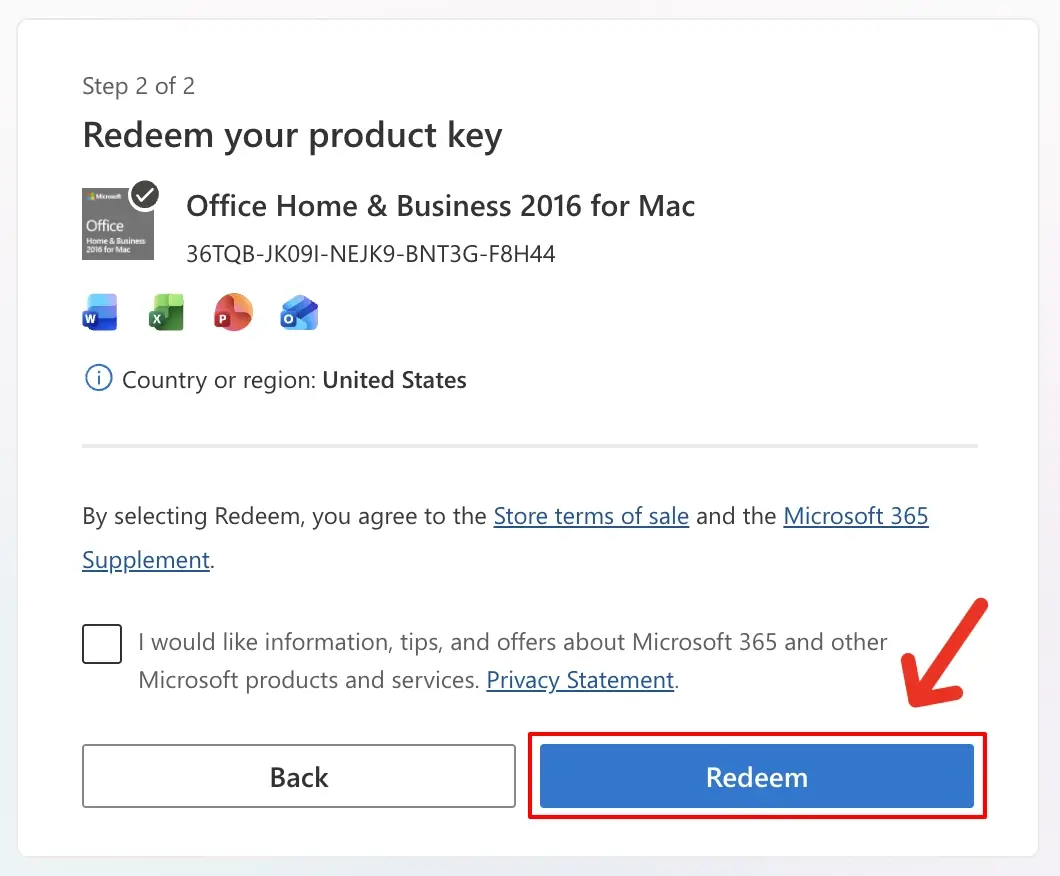Click the Step 2 of 2 label
1060x876 pixels.
coord(138,86)
